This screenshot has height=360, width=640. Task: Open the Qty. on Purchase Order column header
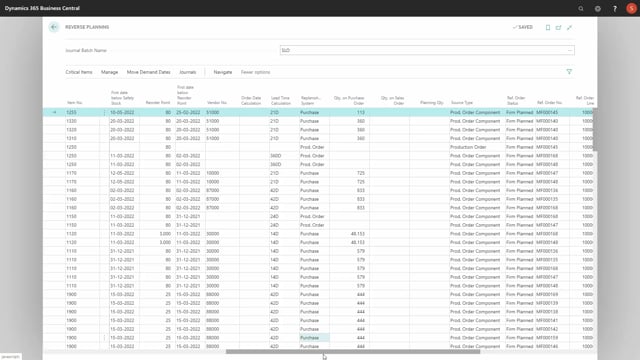pos(349,100)
